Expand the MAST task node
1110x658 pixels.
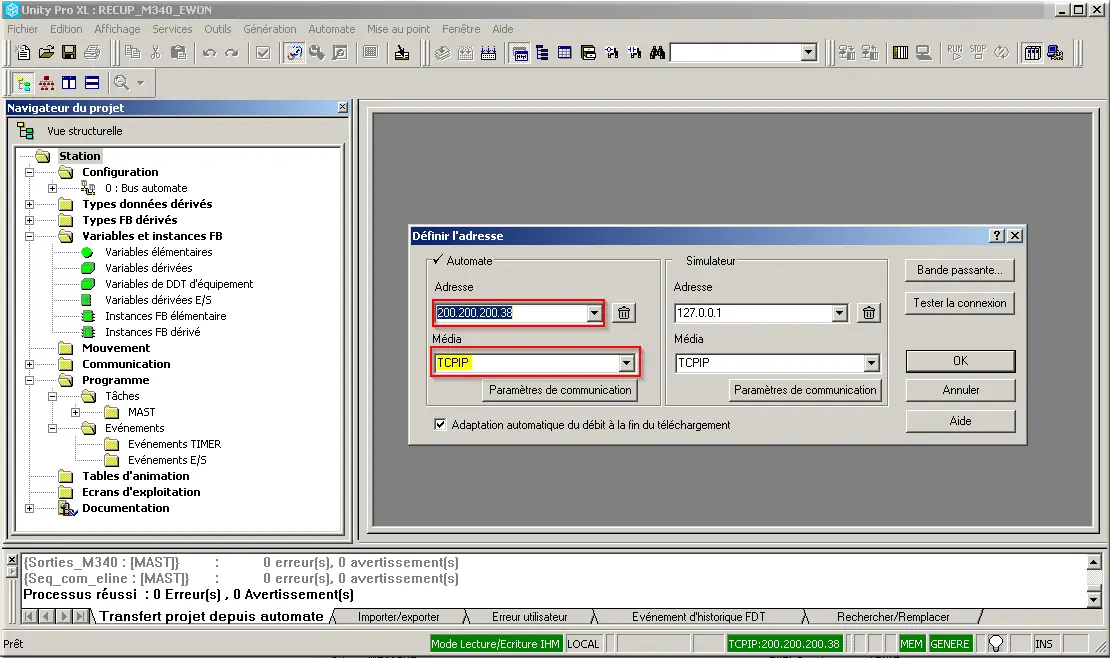coord(75,412)
